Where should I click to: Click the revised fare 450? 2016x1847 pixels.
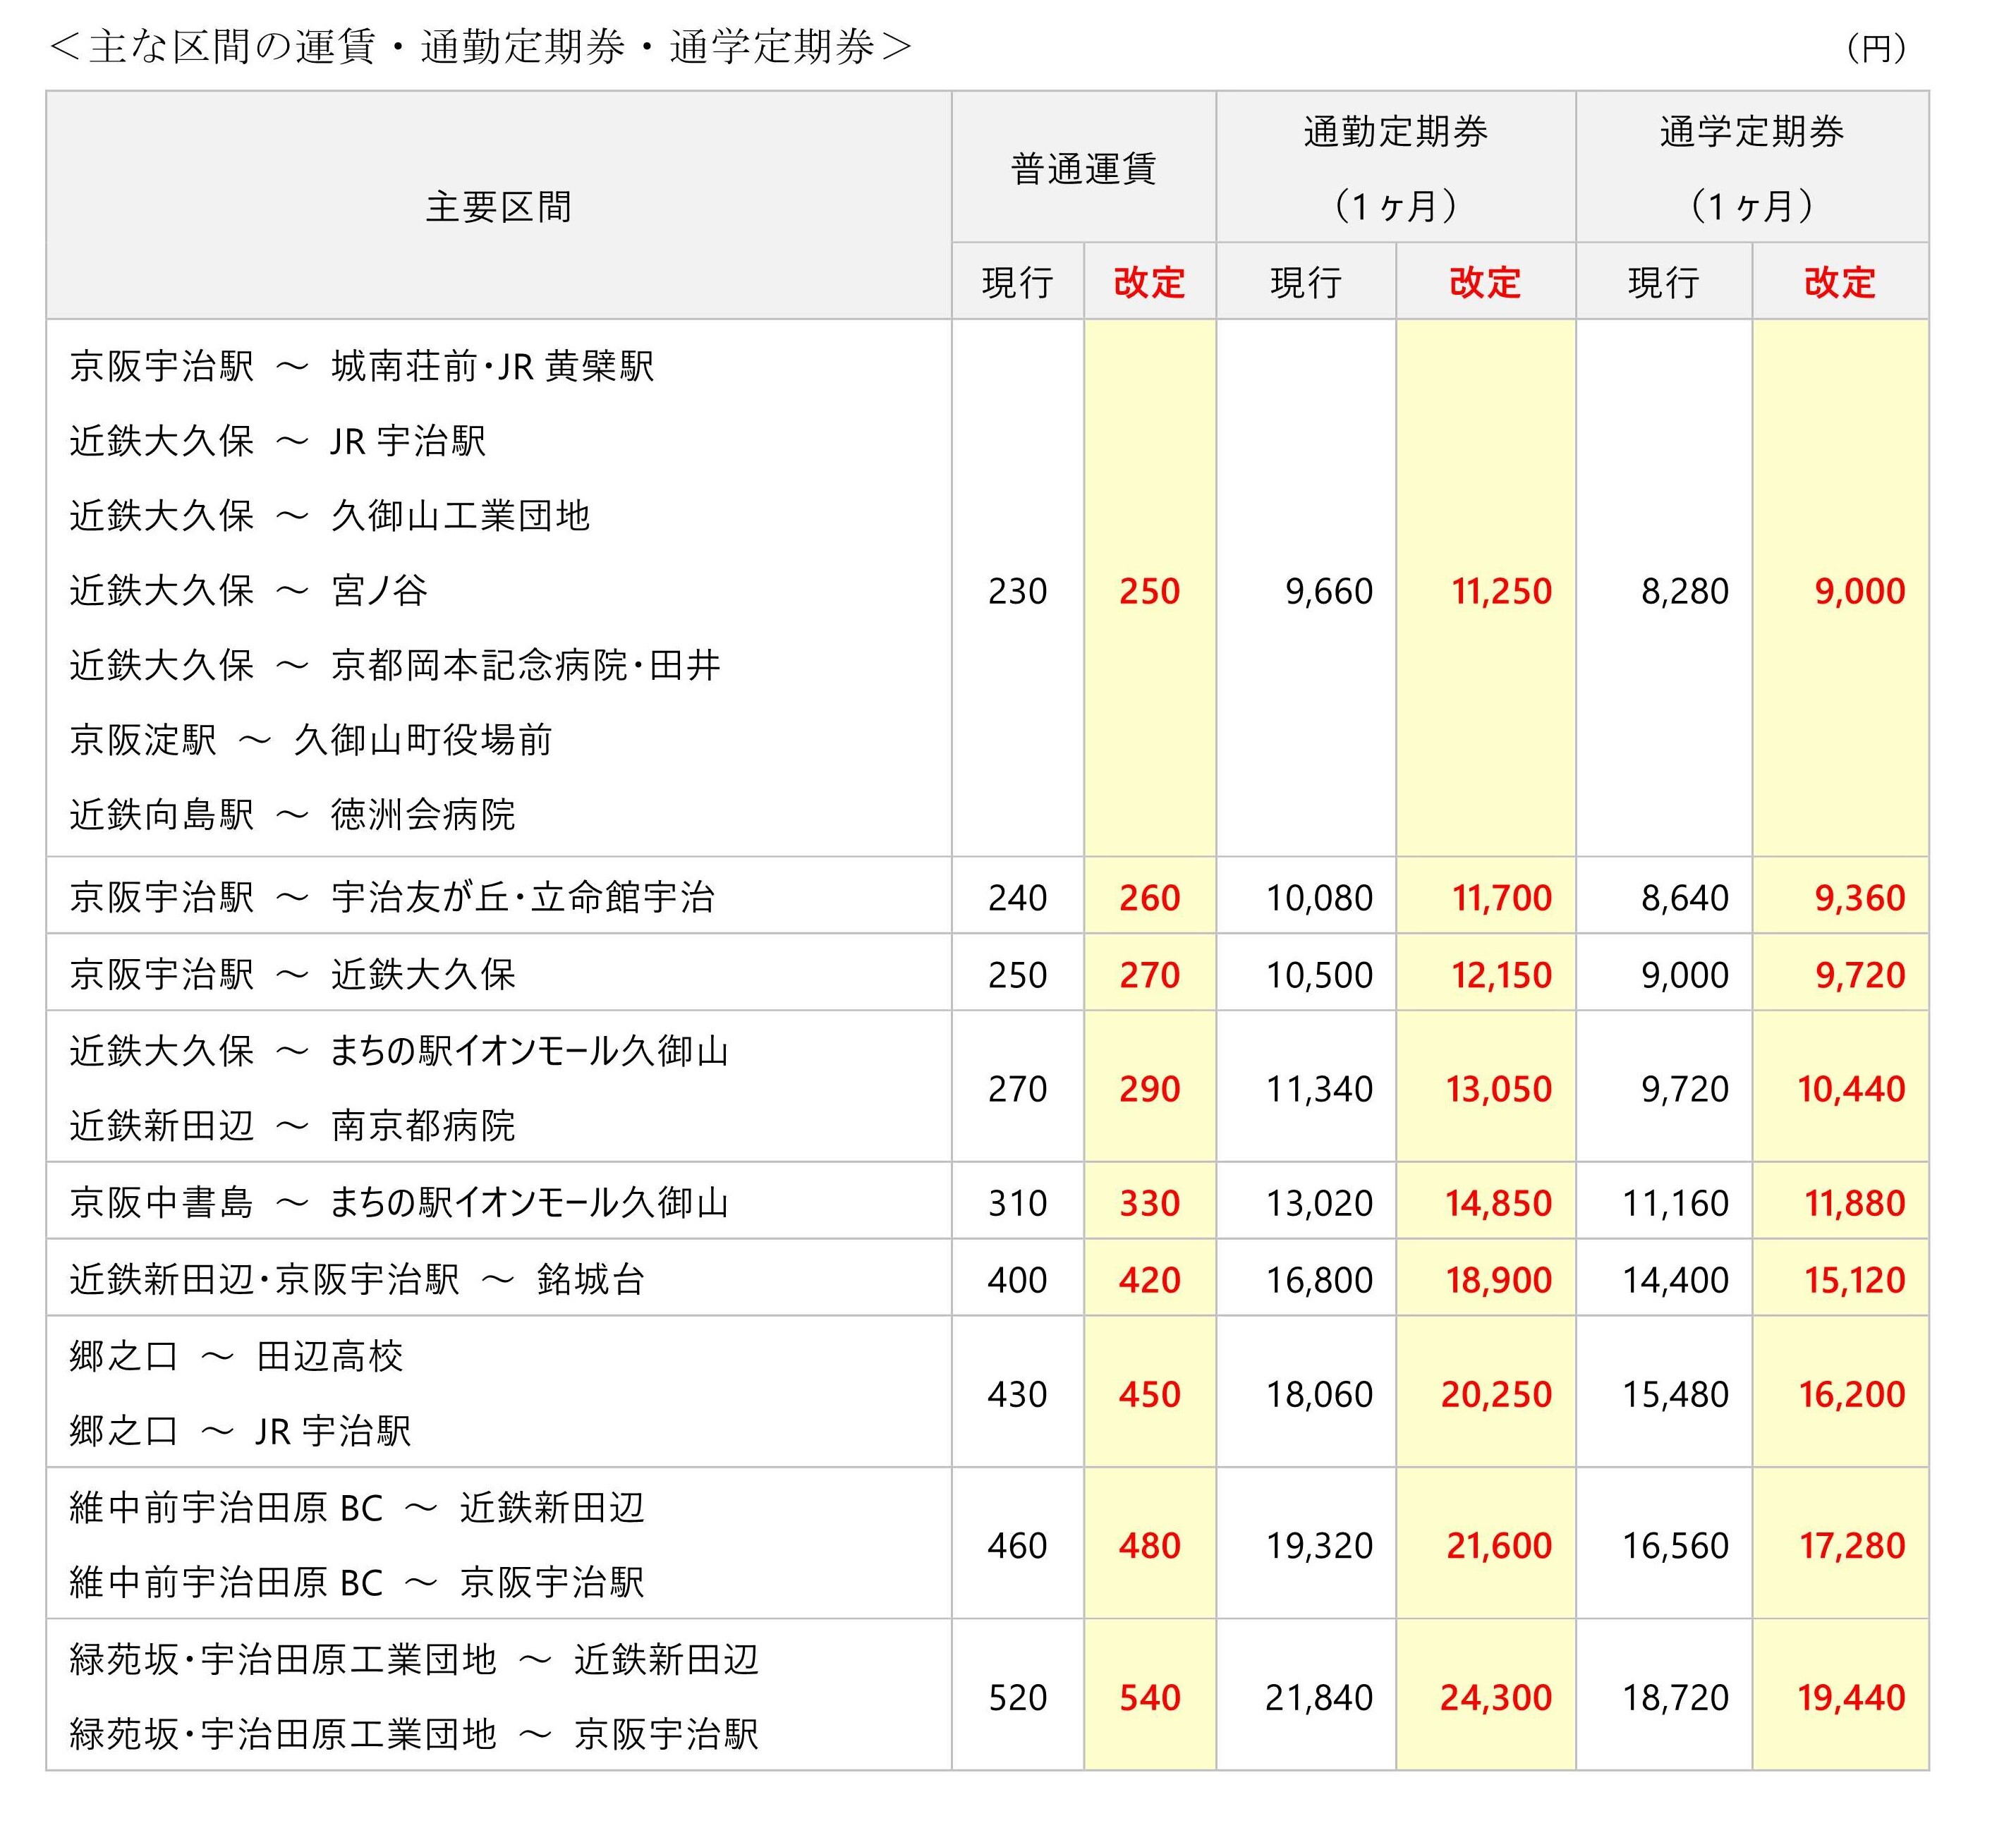tap(1149, 1394)
